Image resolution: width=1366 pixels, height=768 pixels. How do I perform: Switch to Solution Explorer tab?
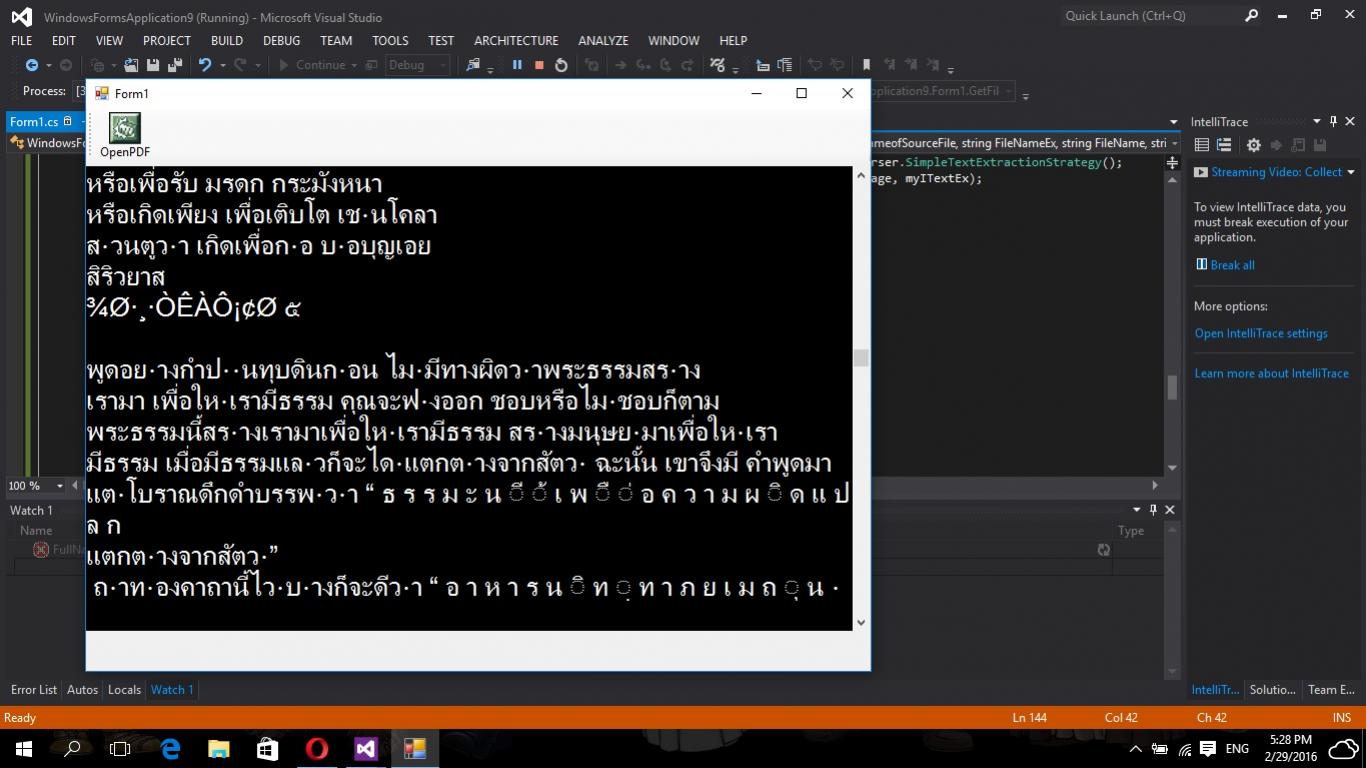(1273, 689)
